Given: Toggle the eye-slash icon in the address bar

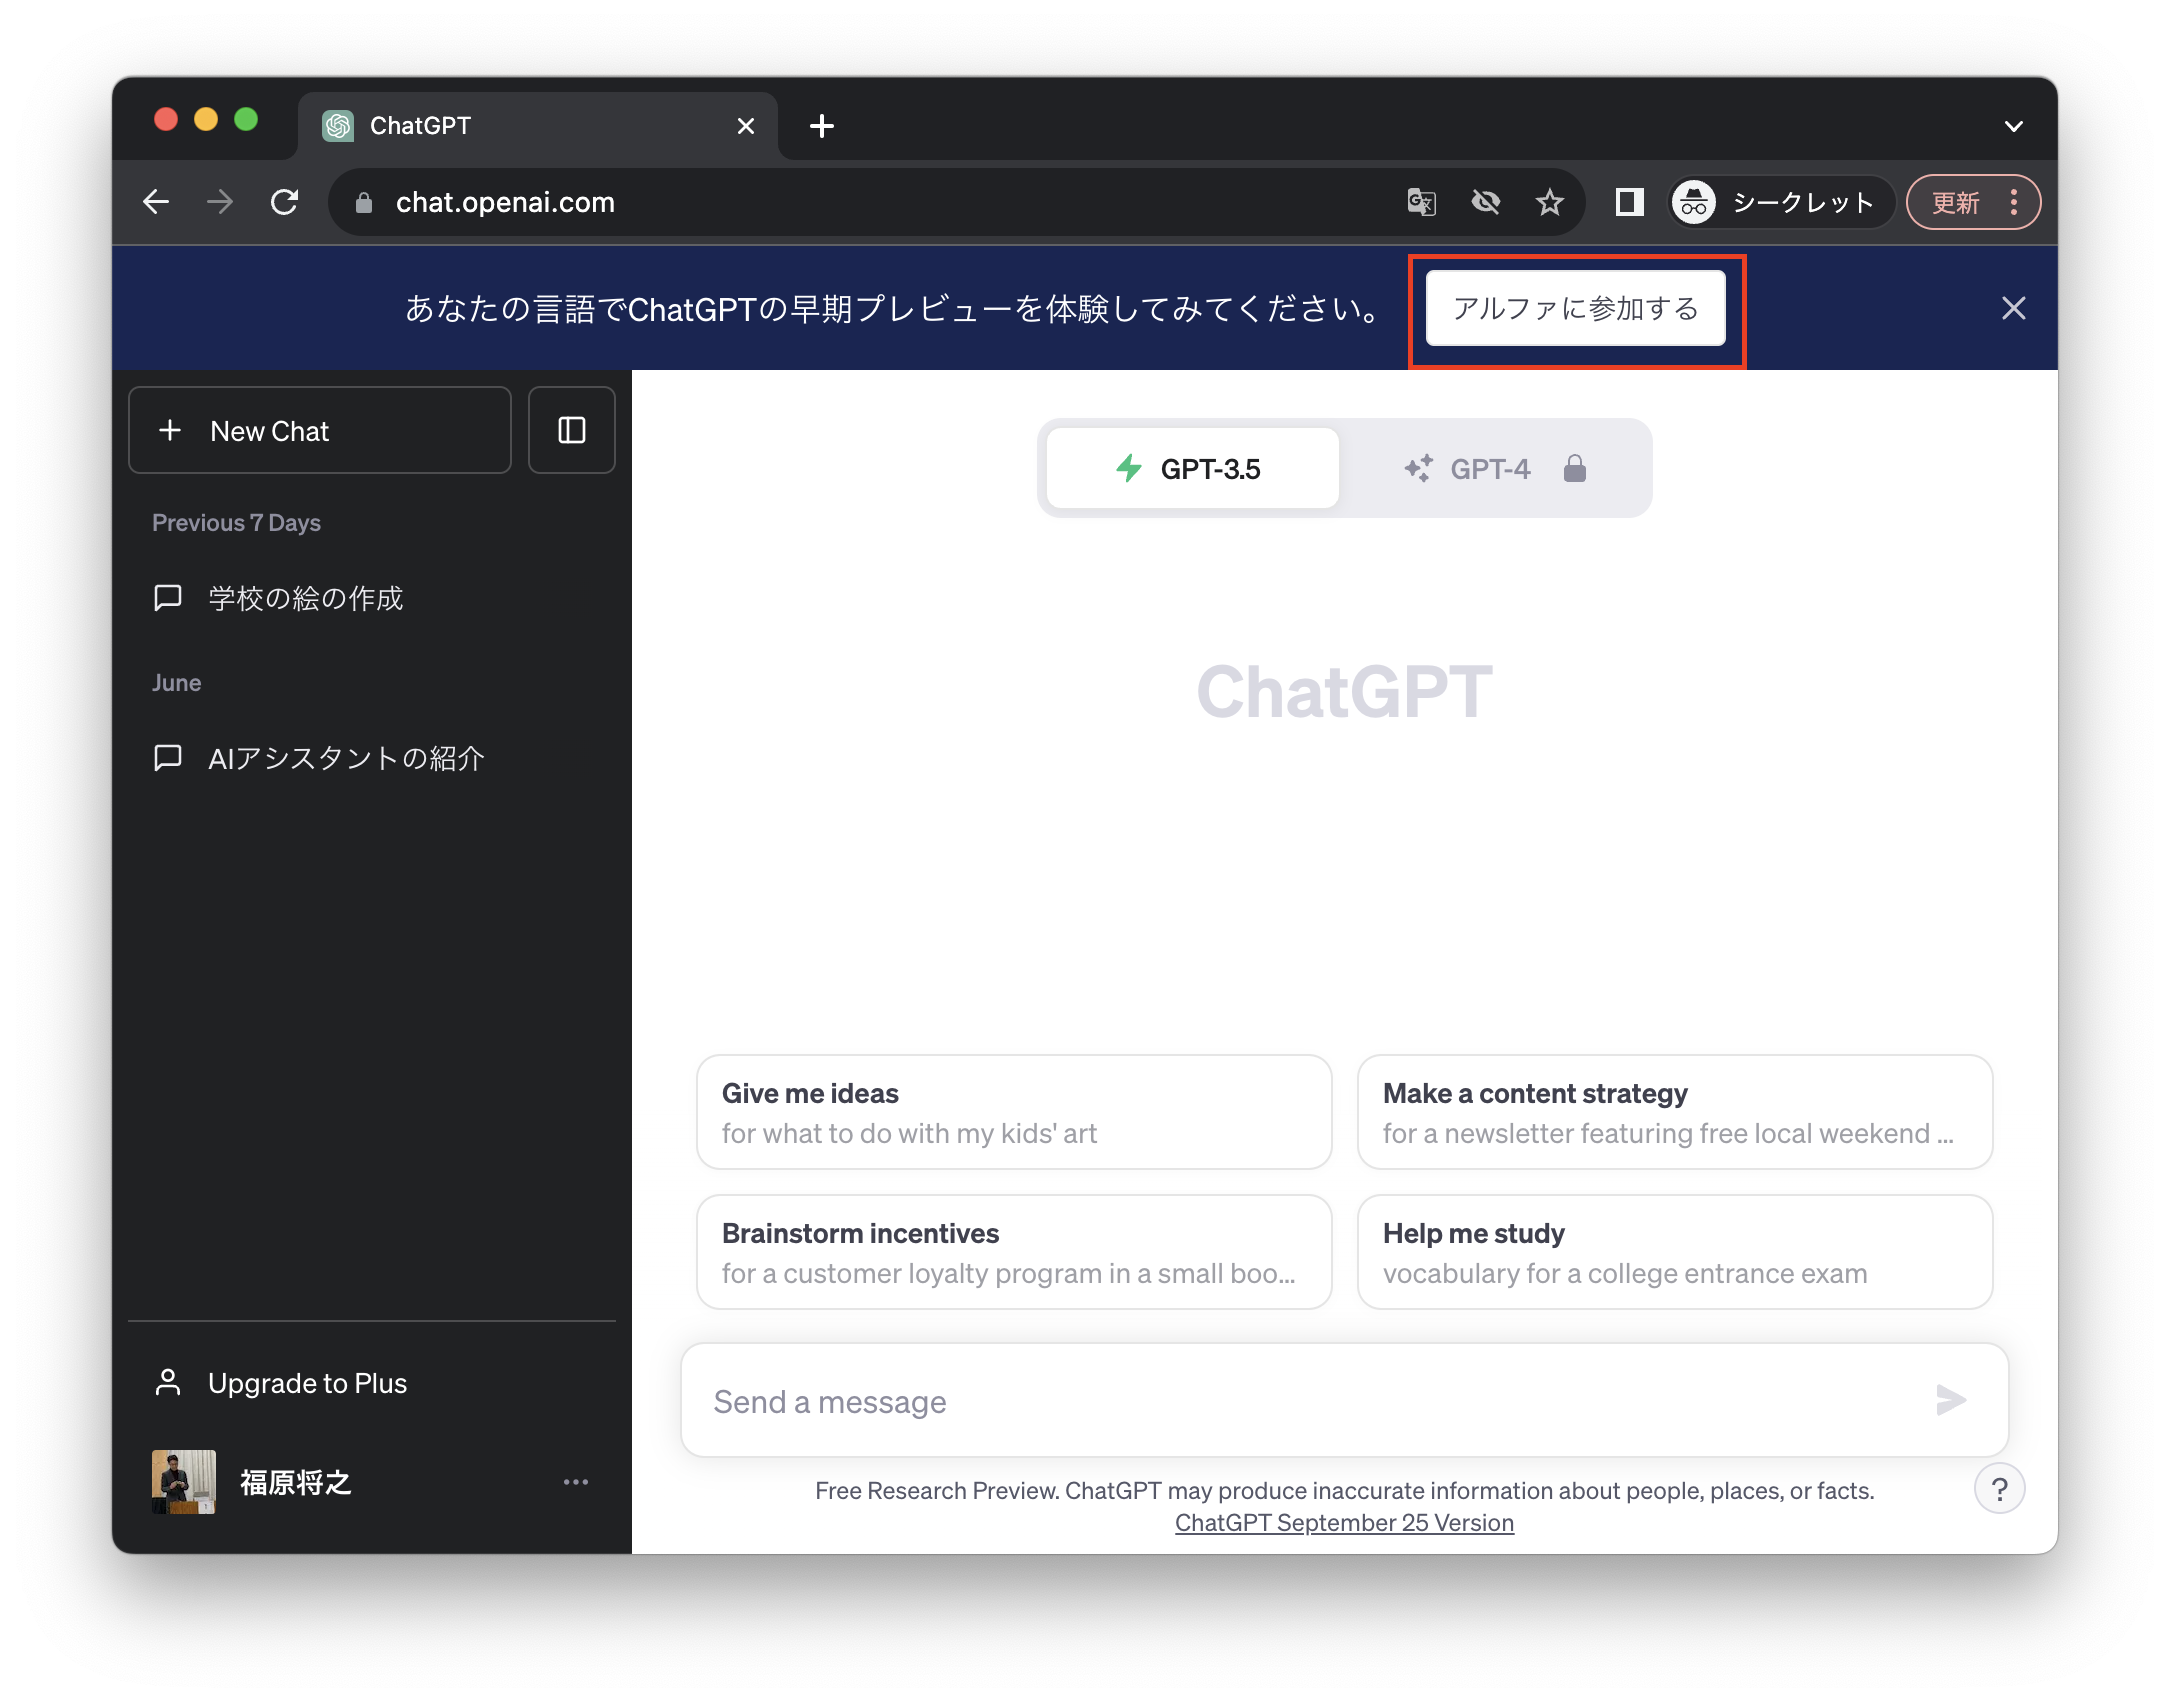Looking at the screenshot, I should pos(1486,201).
